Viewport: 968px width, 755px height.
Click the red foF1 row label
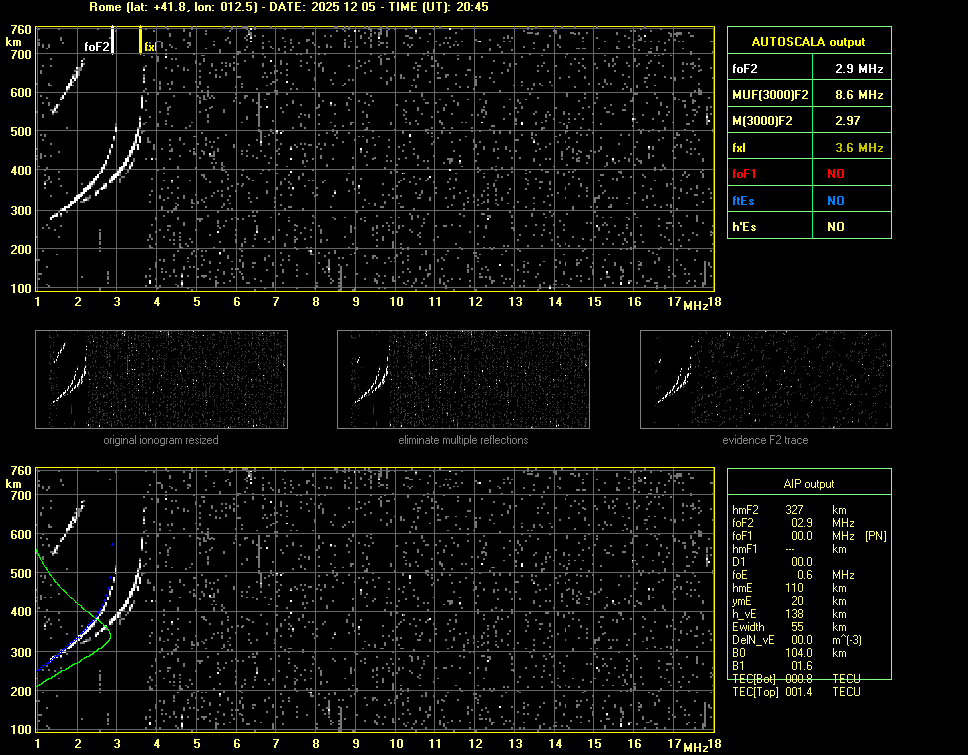tap(746, 173)
